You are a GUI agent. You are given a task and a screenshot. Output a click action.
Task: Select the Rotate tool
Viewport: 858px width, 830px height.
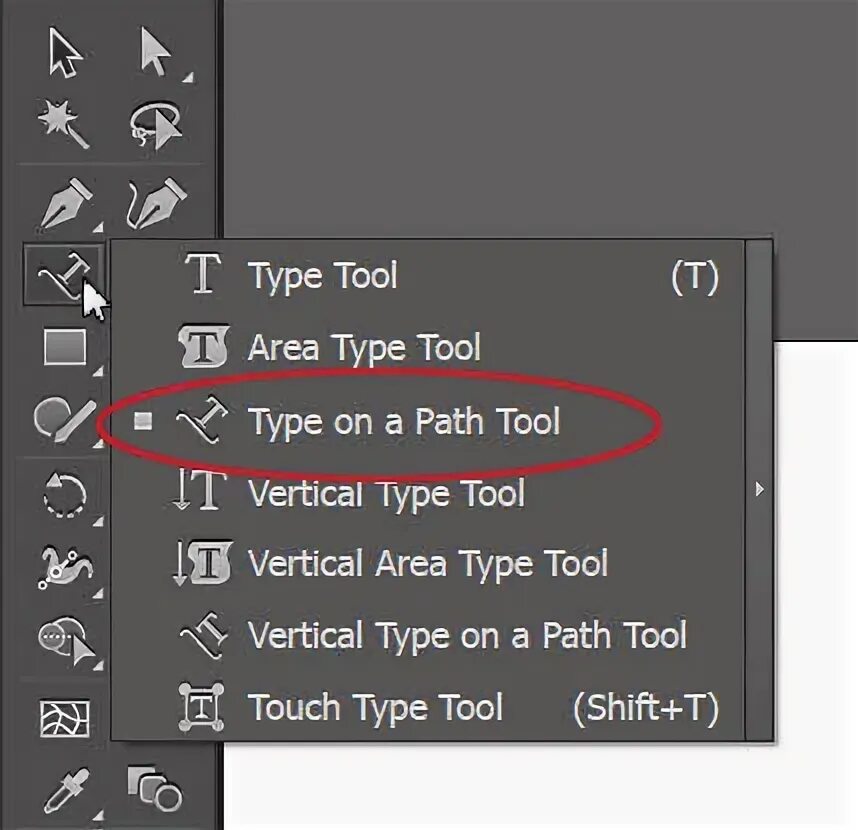[65, 495]
